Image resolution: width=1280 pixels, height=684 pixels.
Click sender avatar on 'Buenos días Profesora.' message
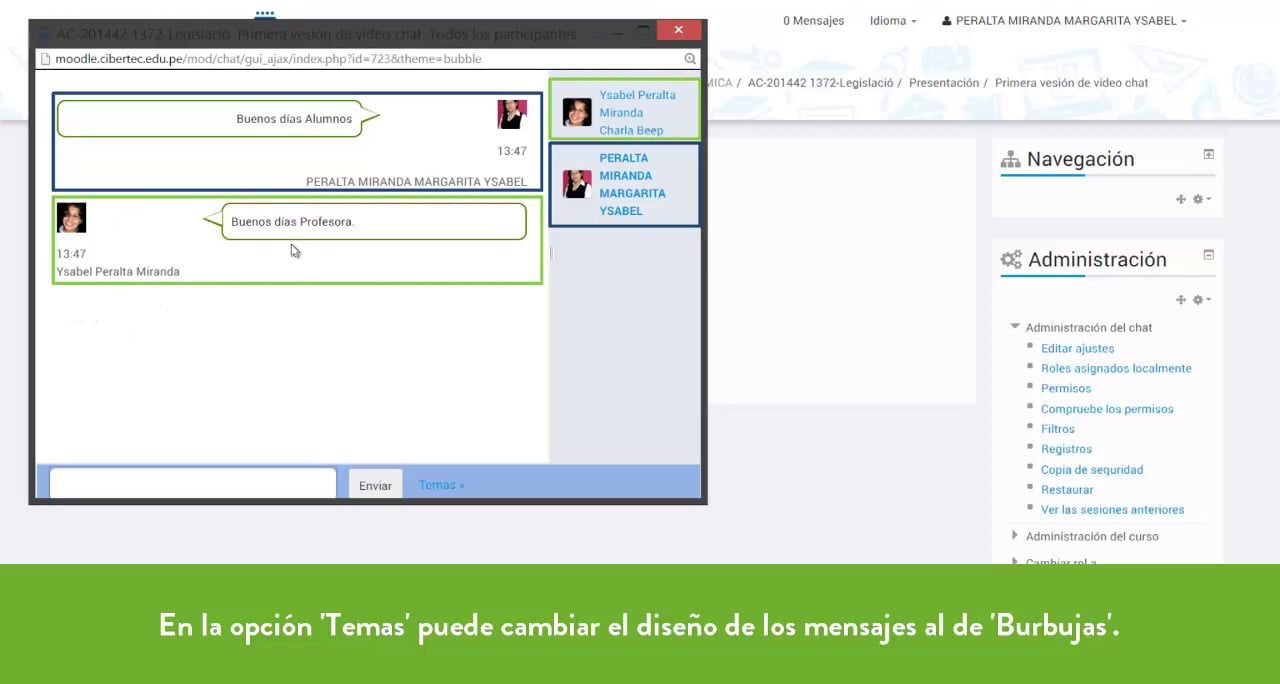point(71,218)
